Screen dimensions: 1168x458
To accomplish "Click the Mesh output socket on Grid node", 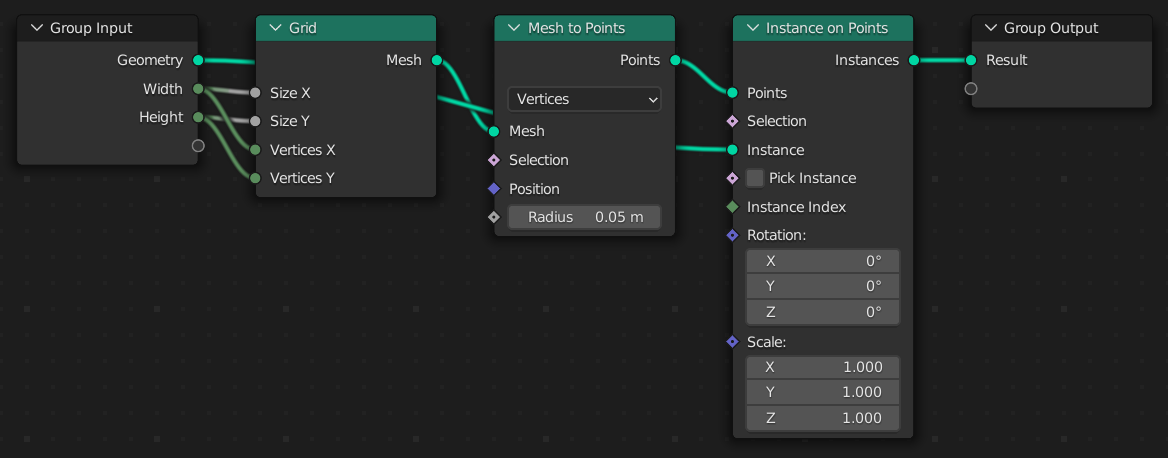I will (x=437, y=60).
